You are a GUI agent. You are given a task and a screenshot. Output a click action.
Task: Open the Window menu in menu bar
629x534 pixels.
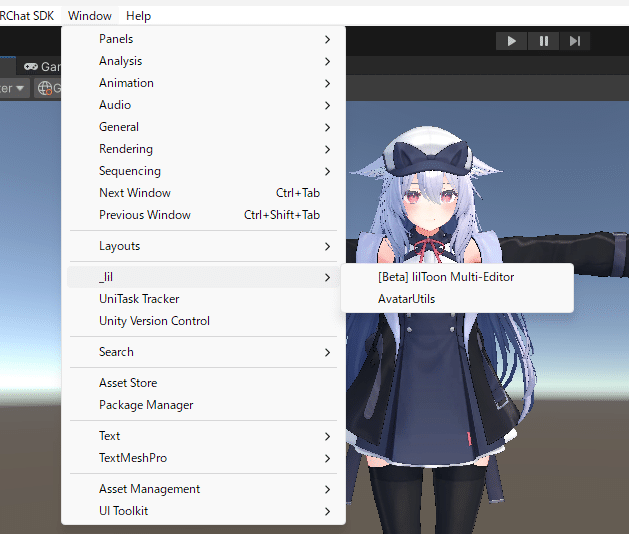tap(90, 16)
